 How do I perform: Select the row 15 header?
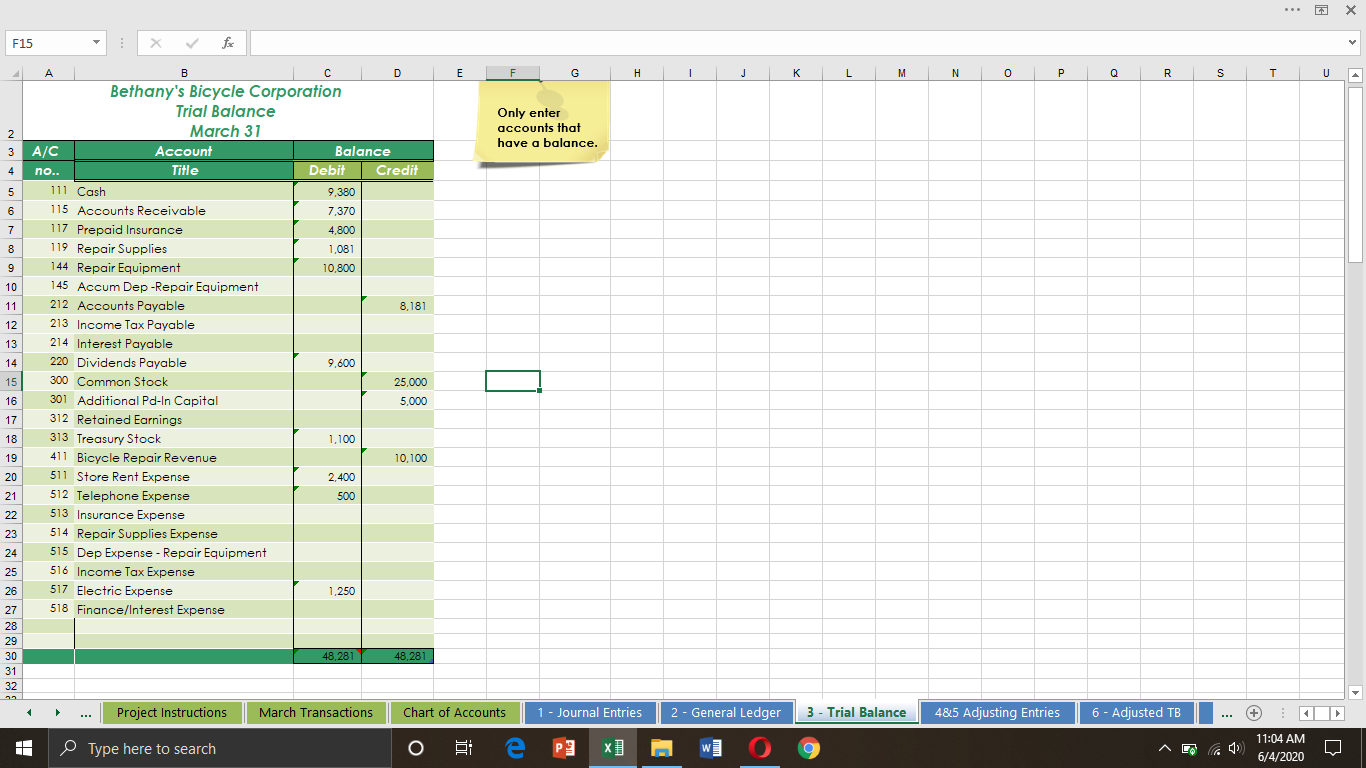11,381
